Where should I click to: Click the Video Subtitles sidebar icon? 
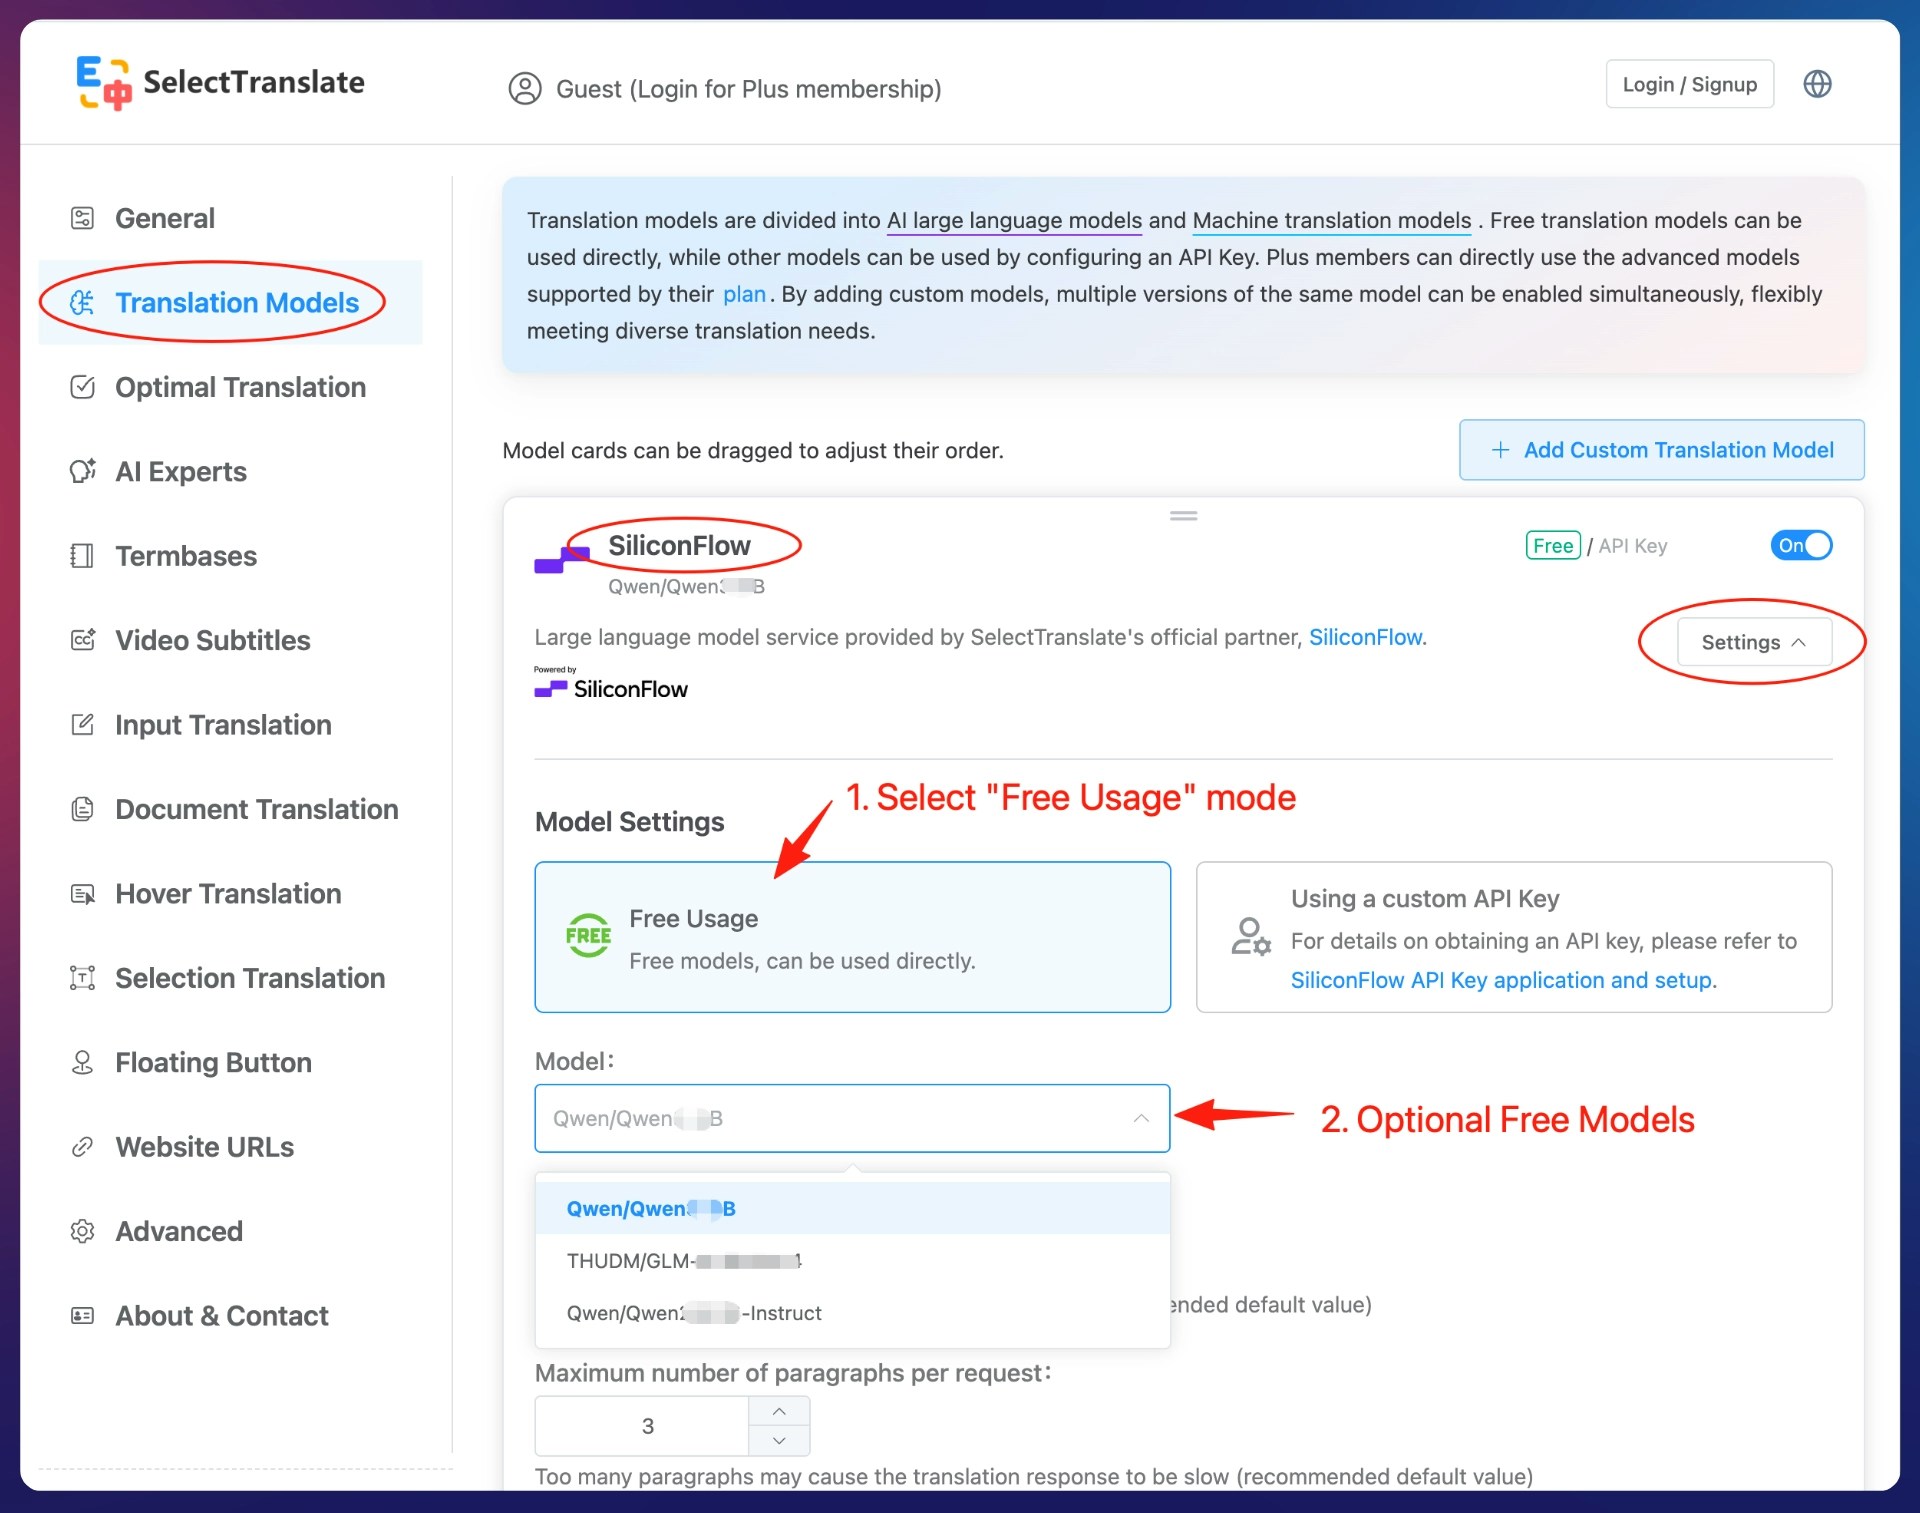tap(83, 640)
